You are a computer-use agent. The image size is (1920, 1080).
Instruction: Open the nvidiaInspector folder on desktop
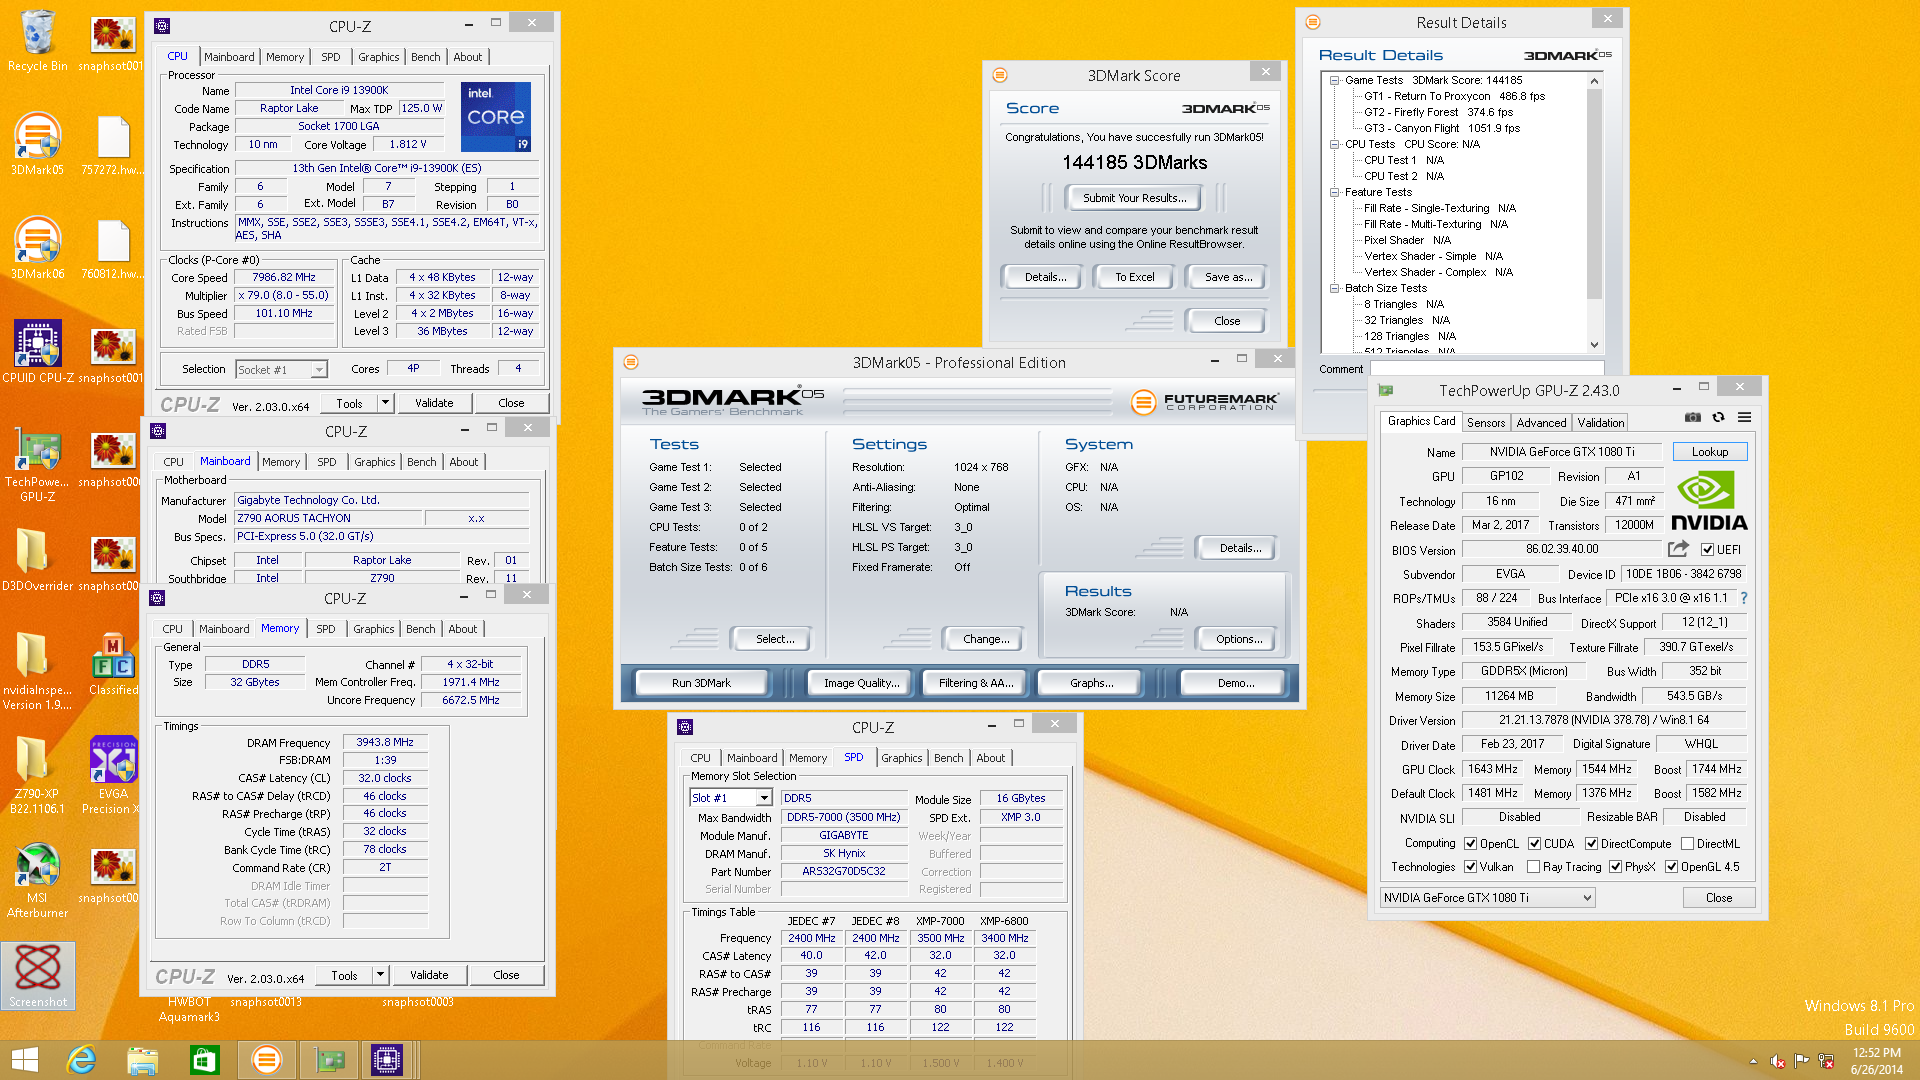tap(38, 672)
